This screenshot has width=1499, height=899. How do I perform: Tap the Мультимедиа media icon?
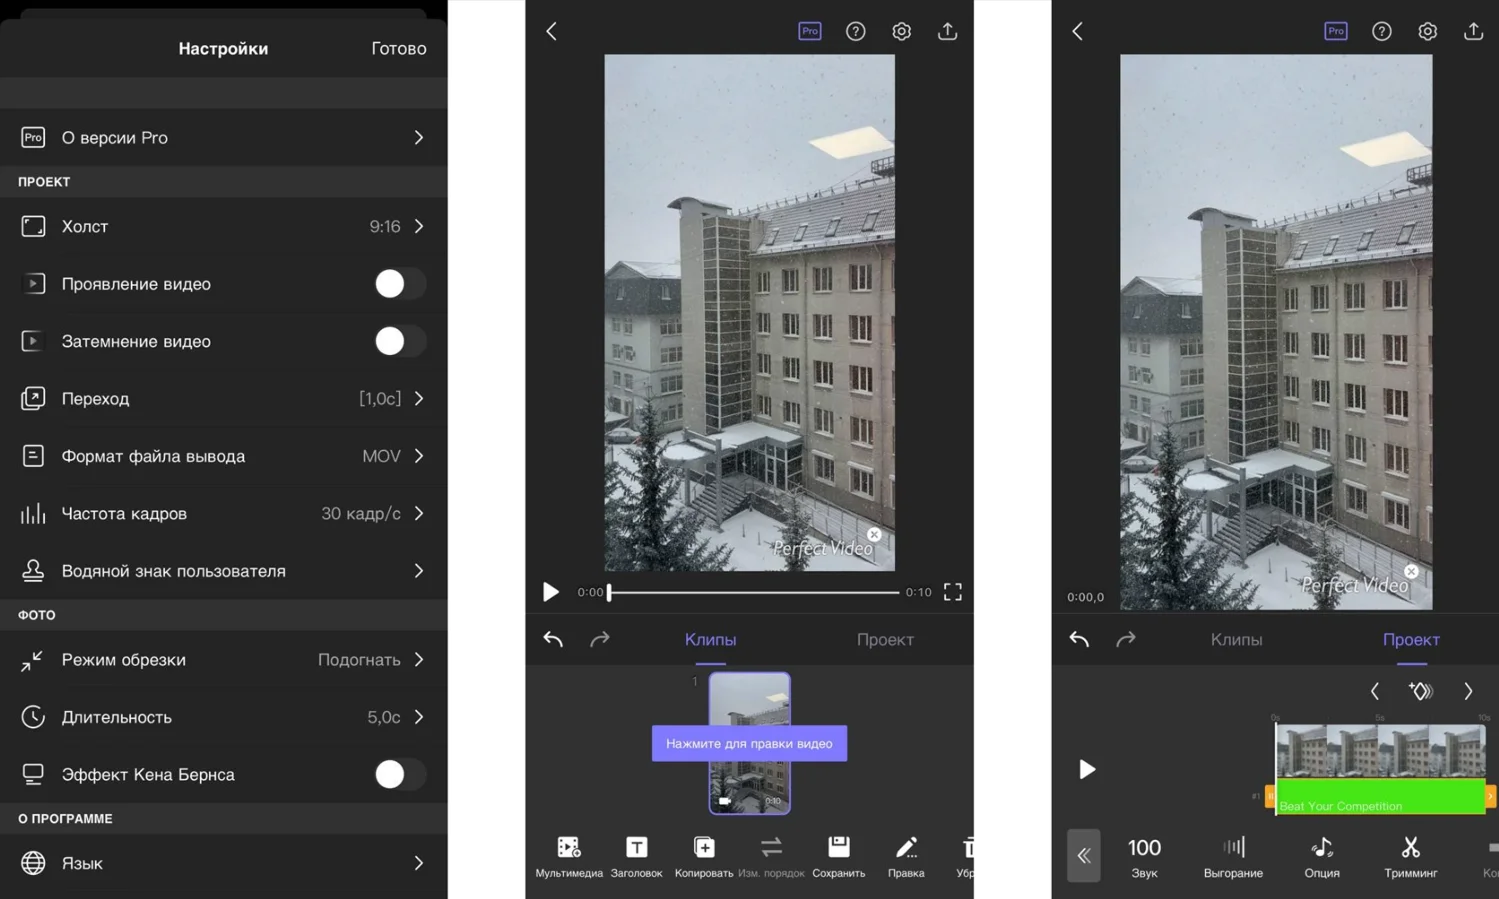click(568, 848)
